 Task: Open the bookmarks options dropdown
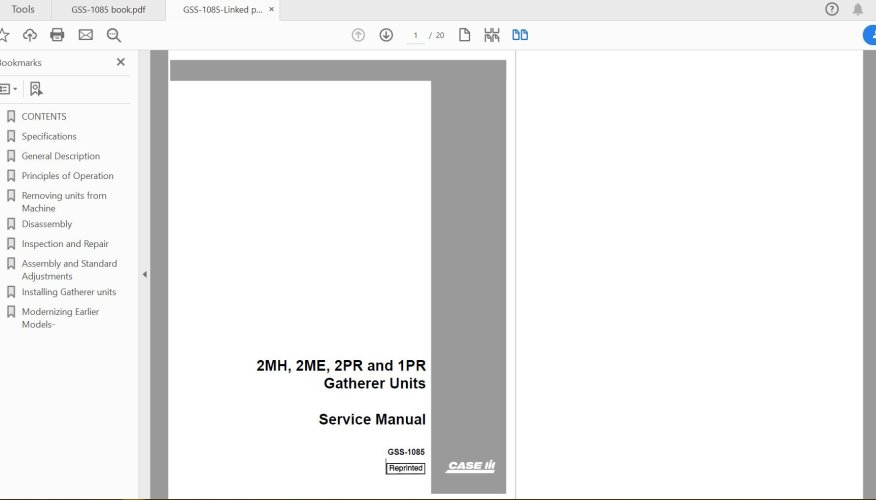click(x=8, y=89)
